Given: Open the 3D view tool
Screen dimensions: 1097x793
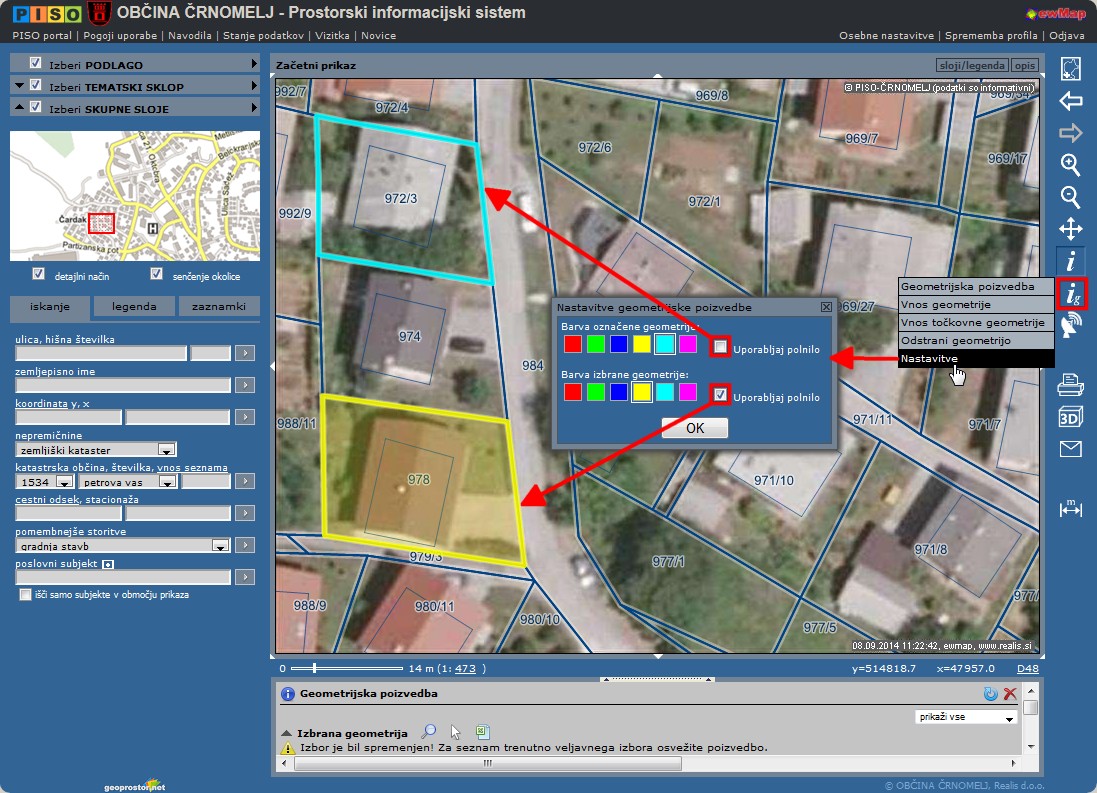Looking at the screenshot, I should click(1070, 417).
